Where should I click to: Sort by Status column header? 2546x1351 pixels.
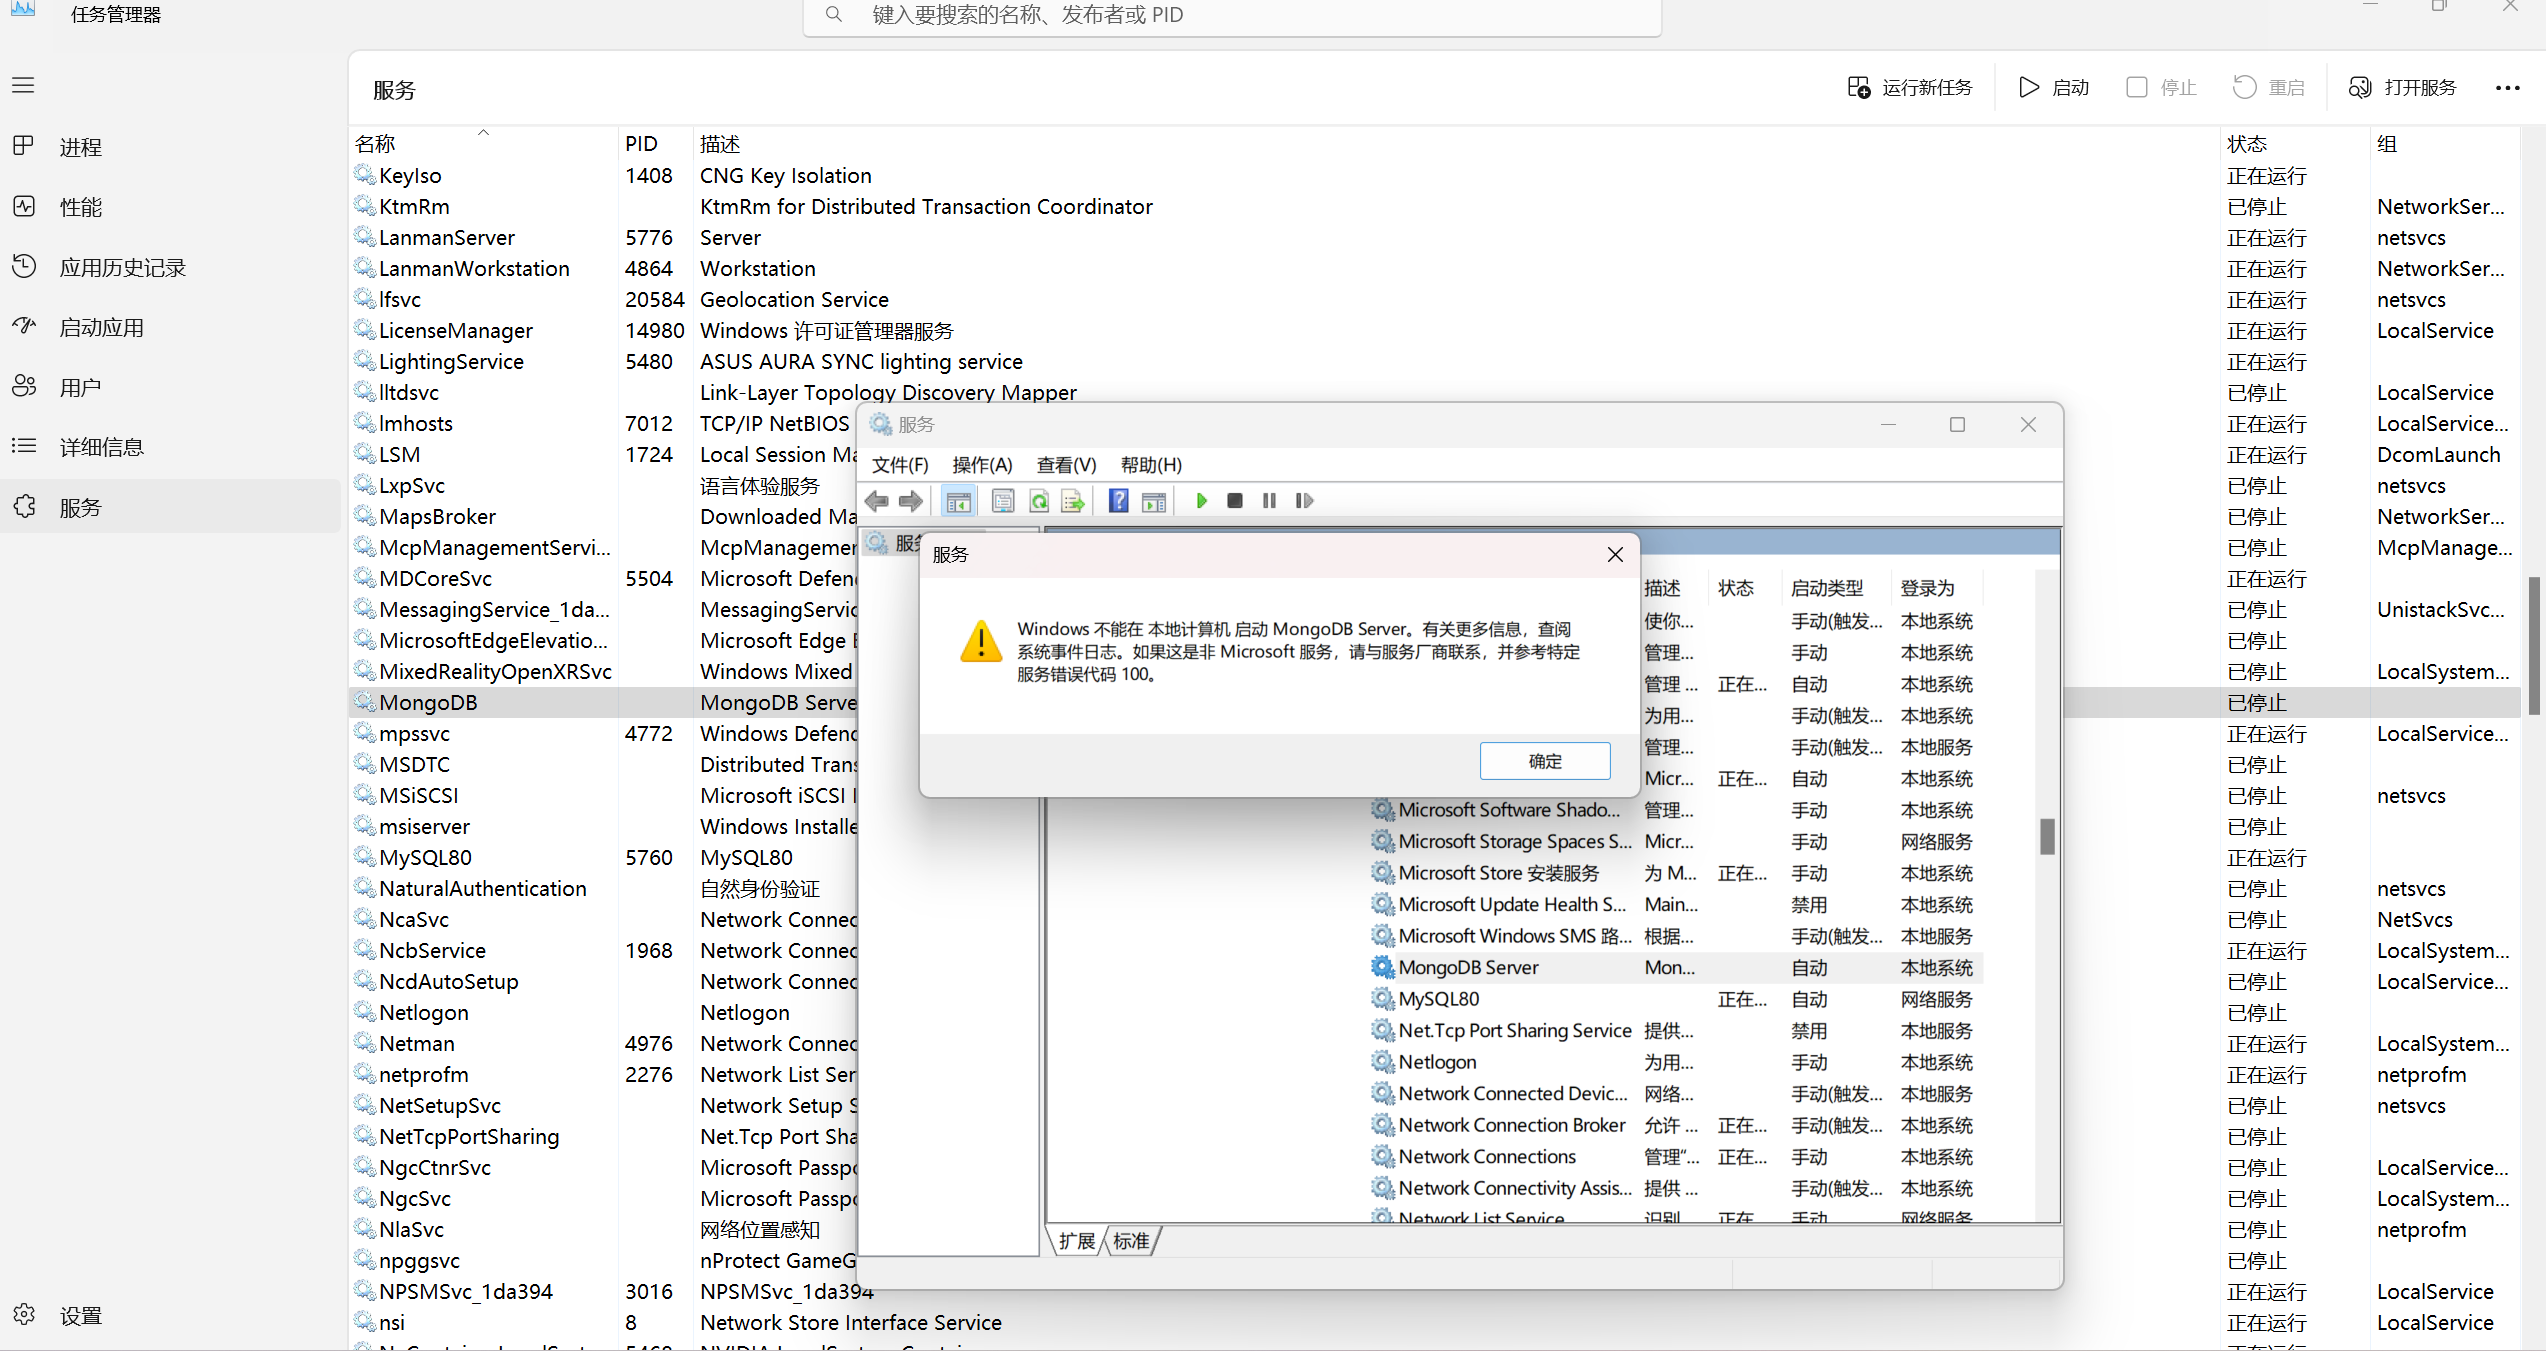coord(2247,144)
